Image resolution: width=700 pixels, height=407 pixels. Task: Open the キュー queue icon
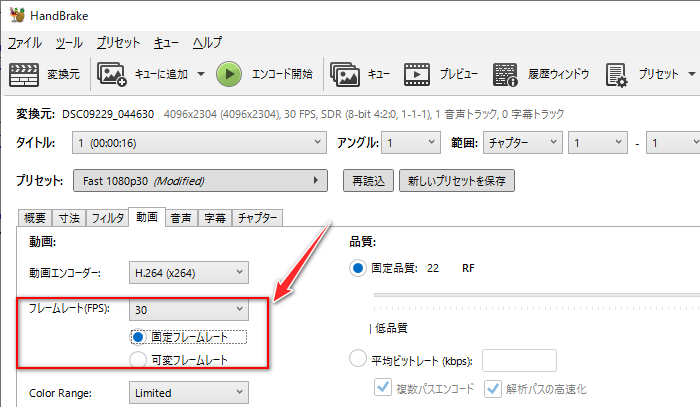point(345,74)
